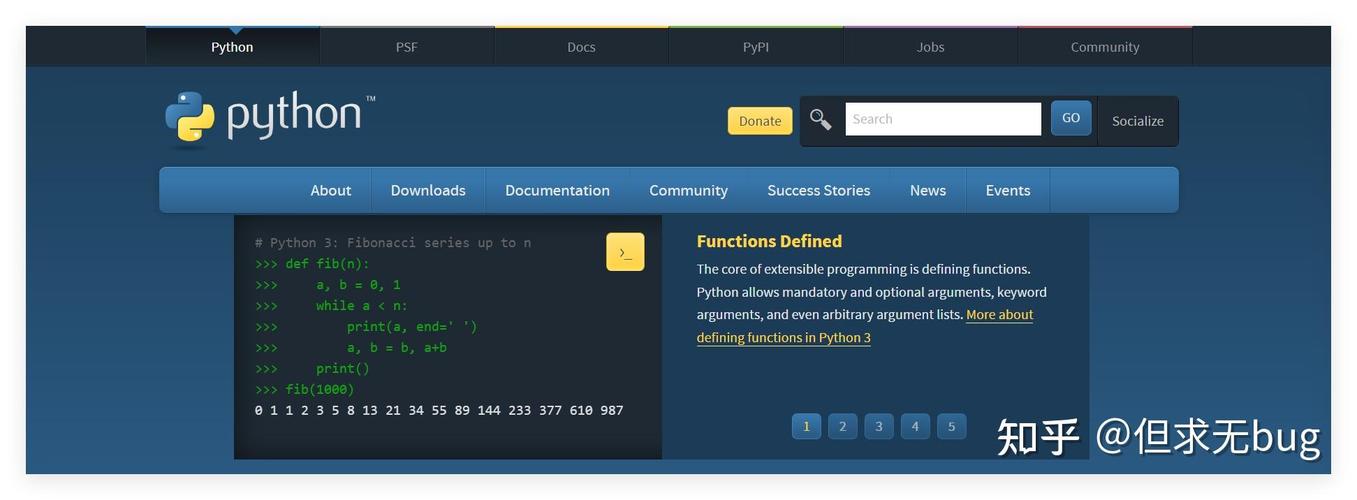Click the yellow Donate button
This screenshot has height=500, width=1357.
coord(760,121)
